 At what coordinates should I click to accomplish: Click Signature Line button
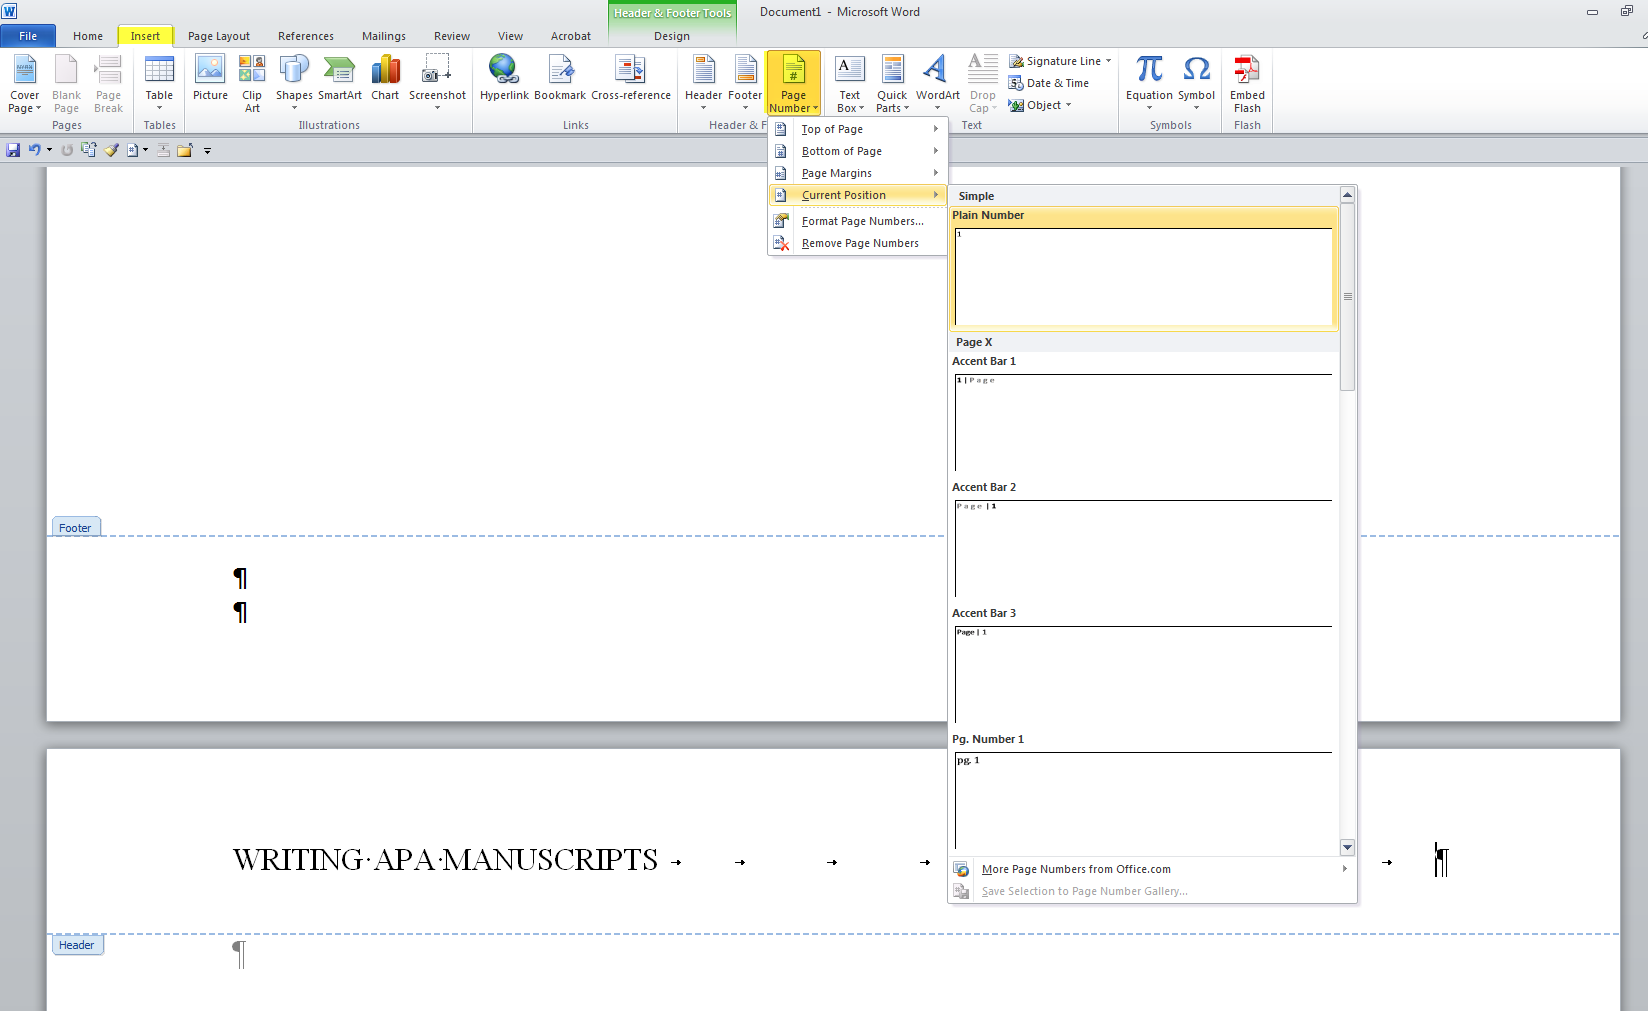(1055, 61)
